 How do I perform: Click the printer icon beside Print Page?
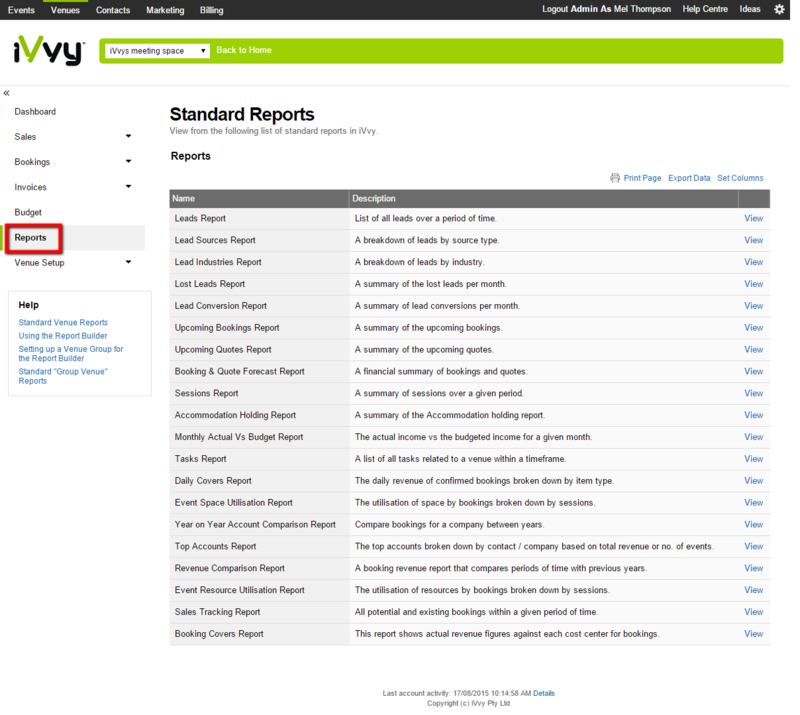[x=615, y=178]
